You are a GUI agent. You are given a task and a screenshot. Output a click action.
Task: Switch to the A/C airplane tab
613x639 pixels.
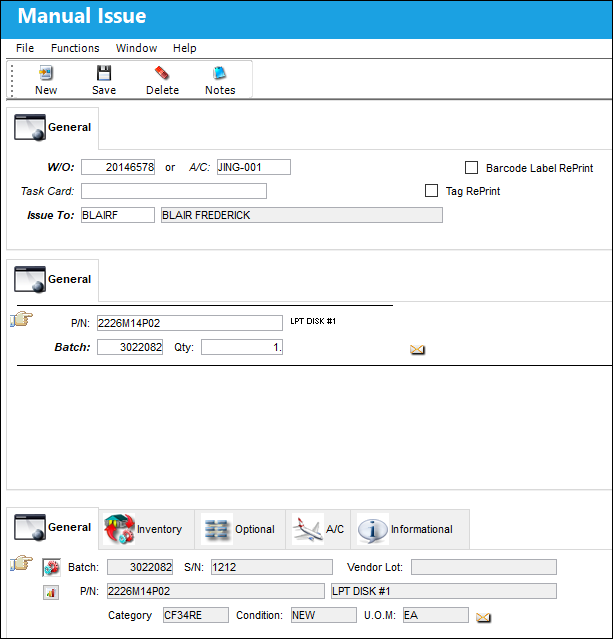318,529
